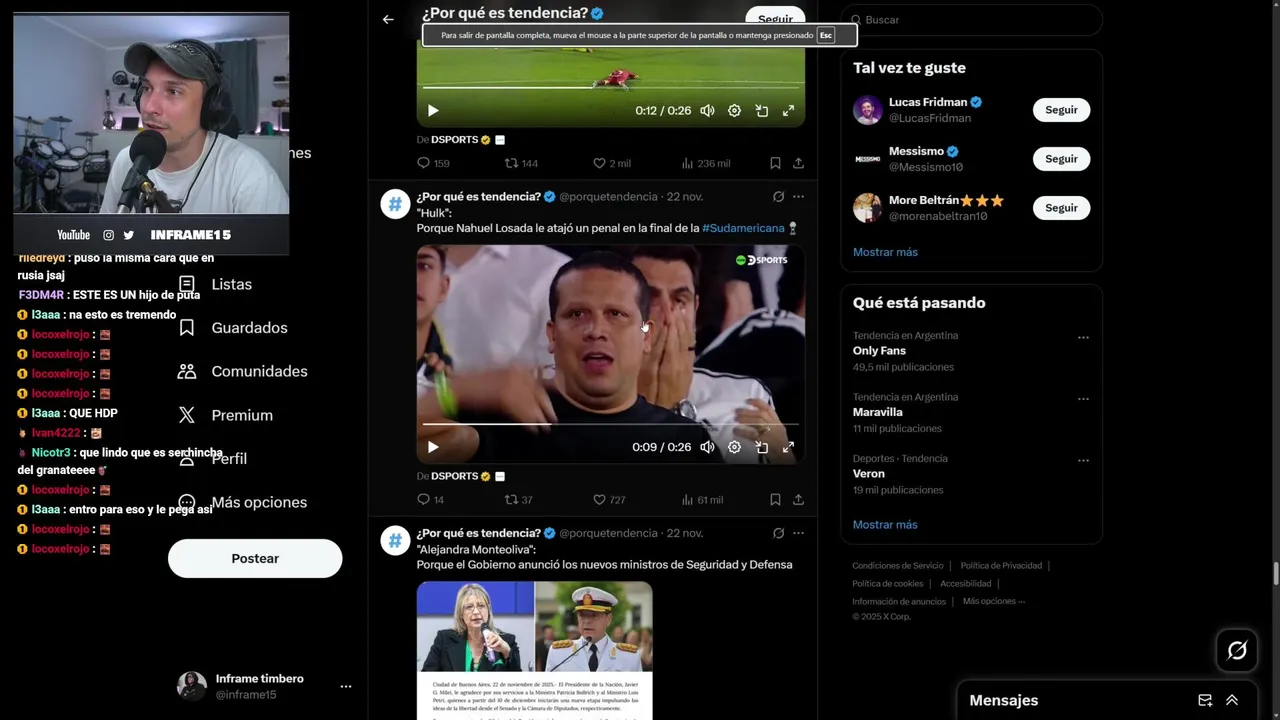Image resolution: width=1280 pixels, height=720 pixels.
Task: Mute the top video volume
Action: (707, 110)
